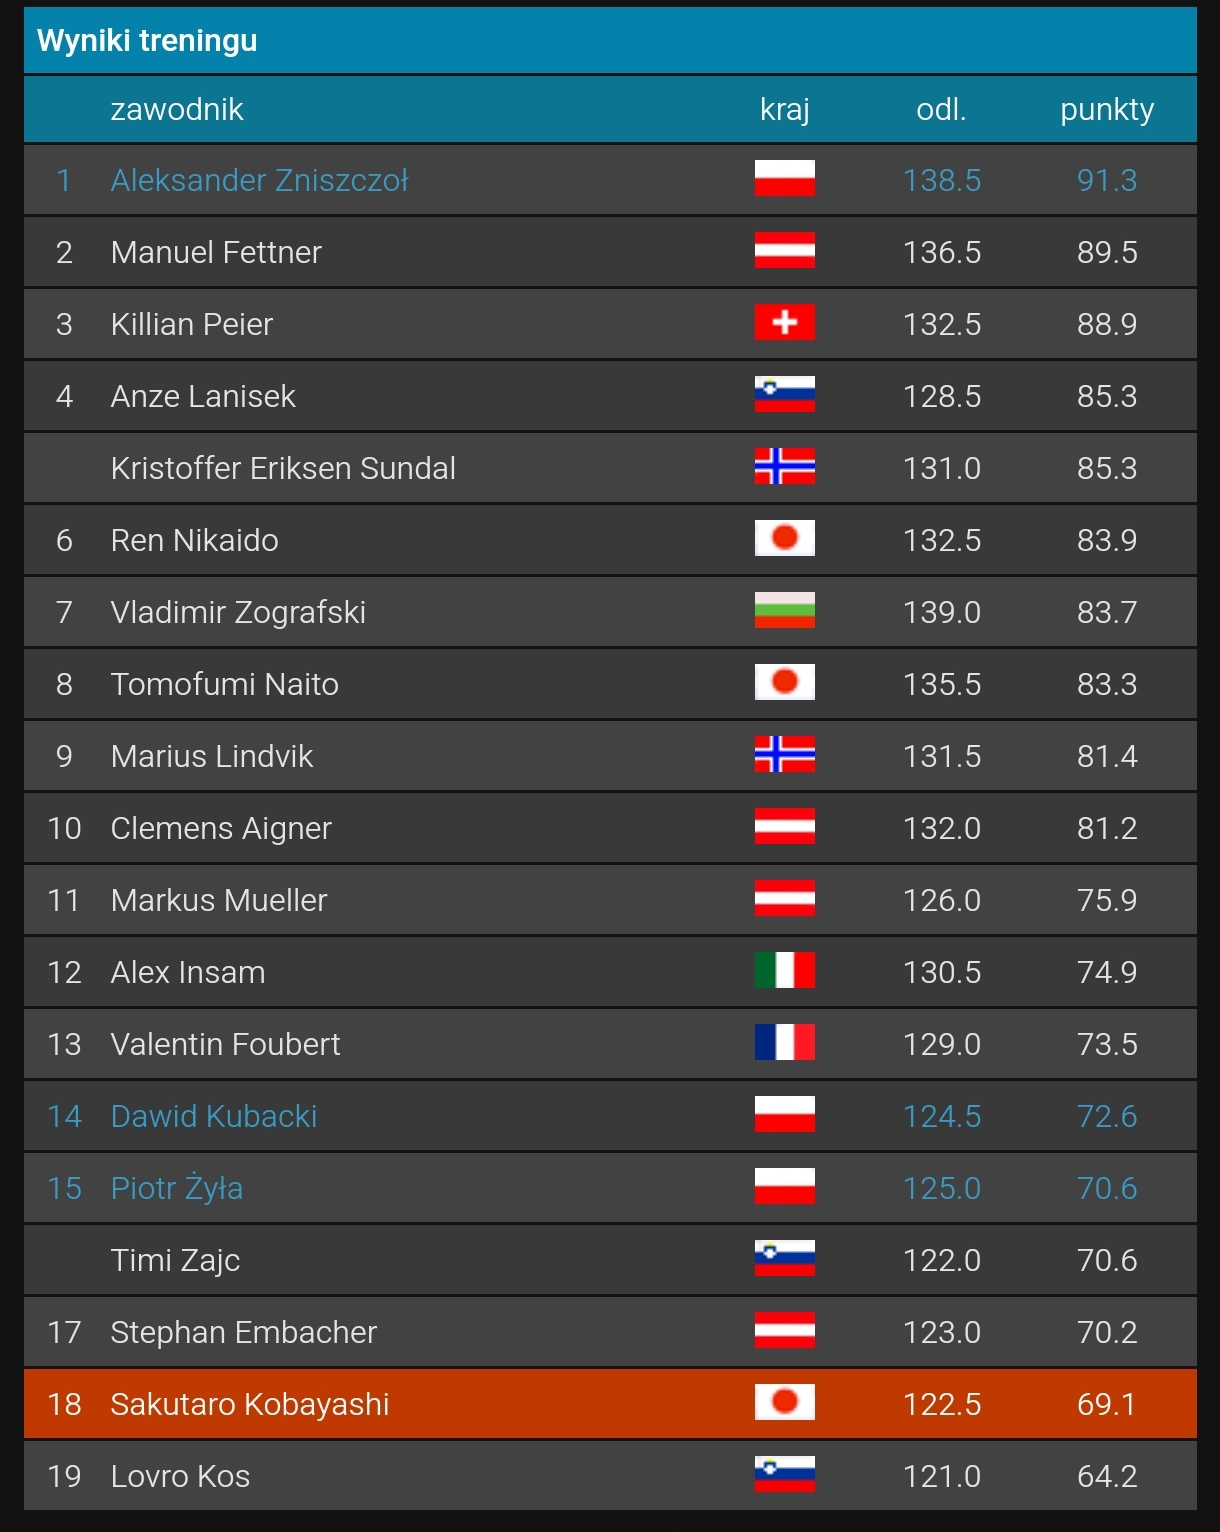
Task: Click the Italian flag beside Alex Insam
Action: tap(784, 971)
